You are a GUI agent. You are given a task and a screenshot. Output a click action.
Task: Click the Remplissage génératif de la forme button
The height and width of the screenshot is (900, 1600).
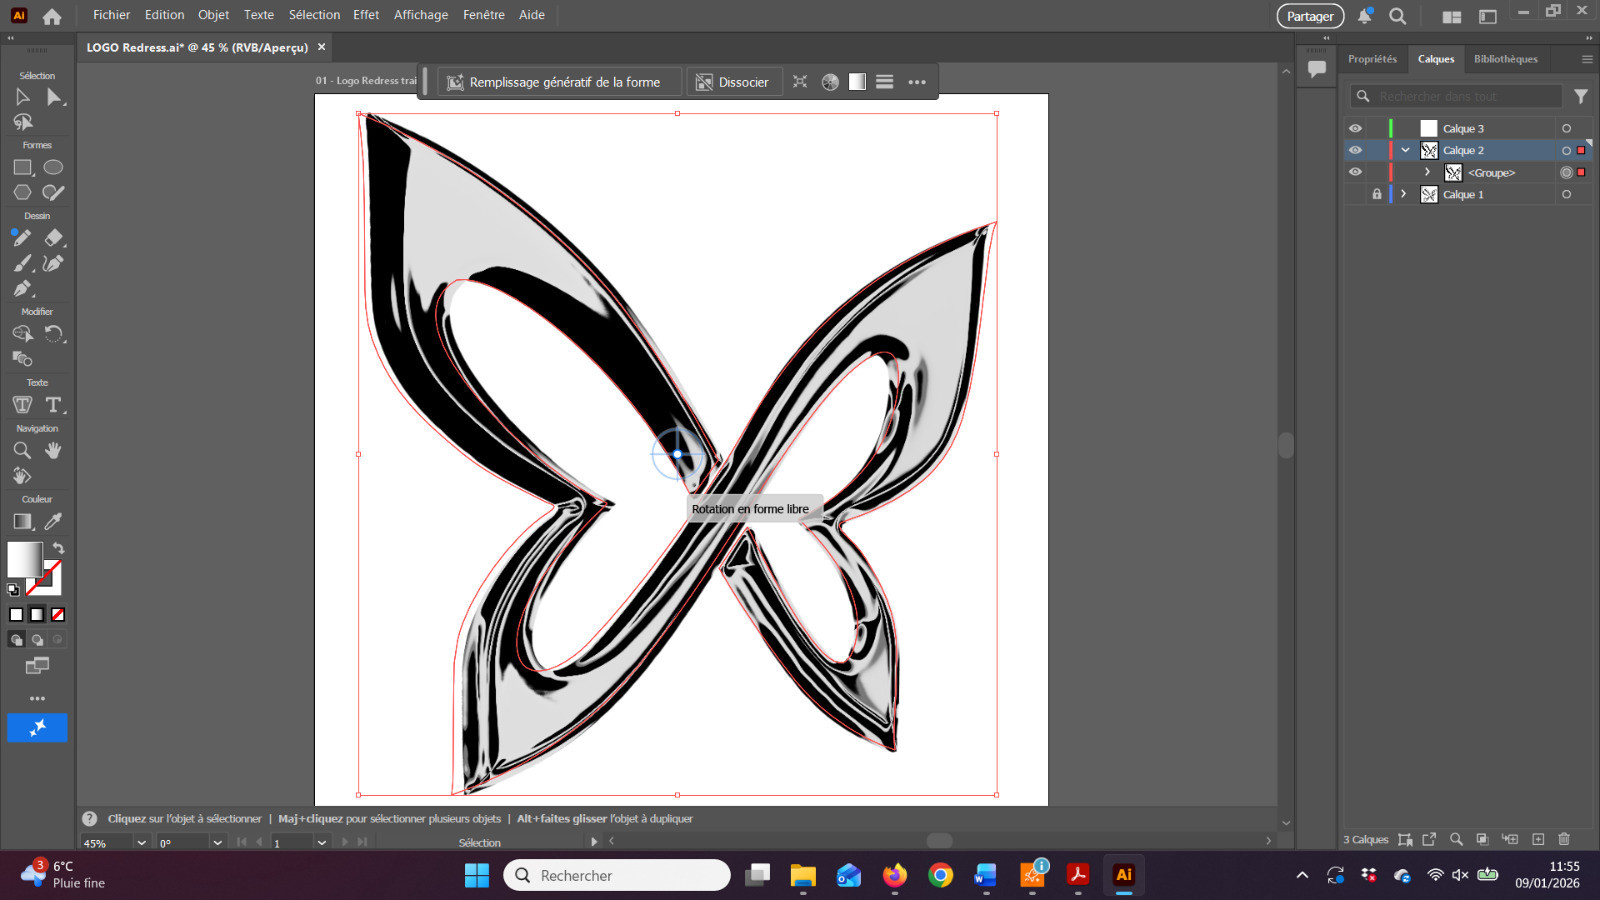[555, 81]
